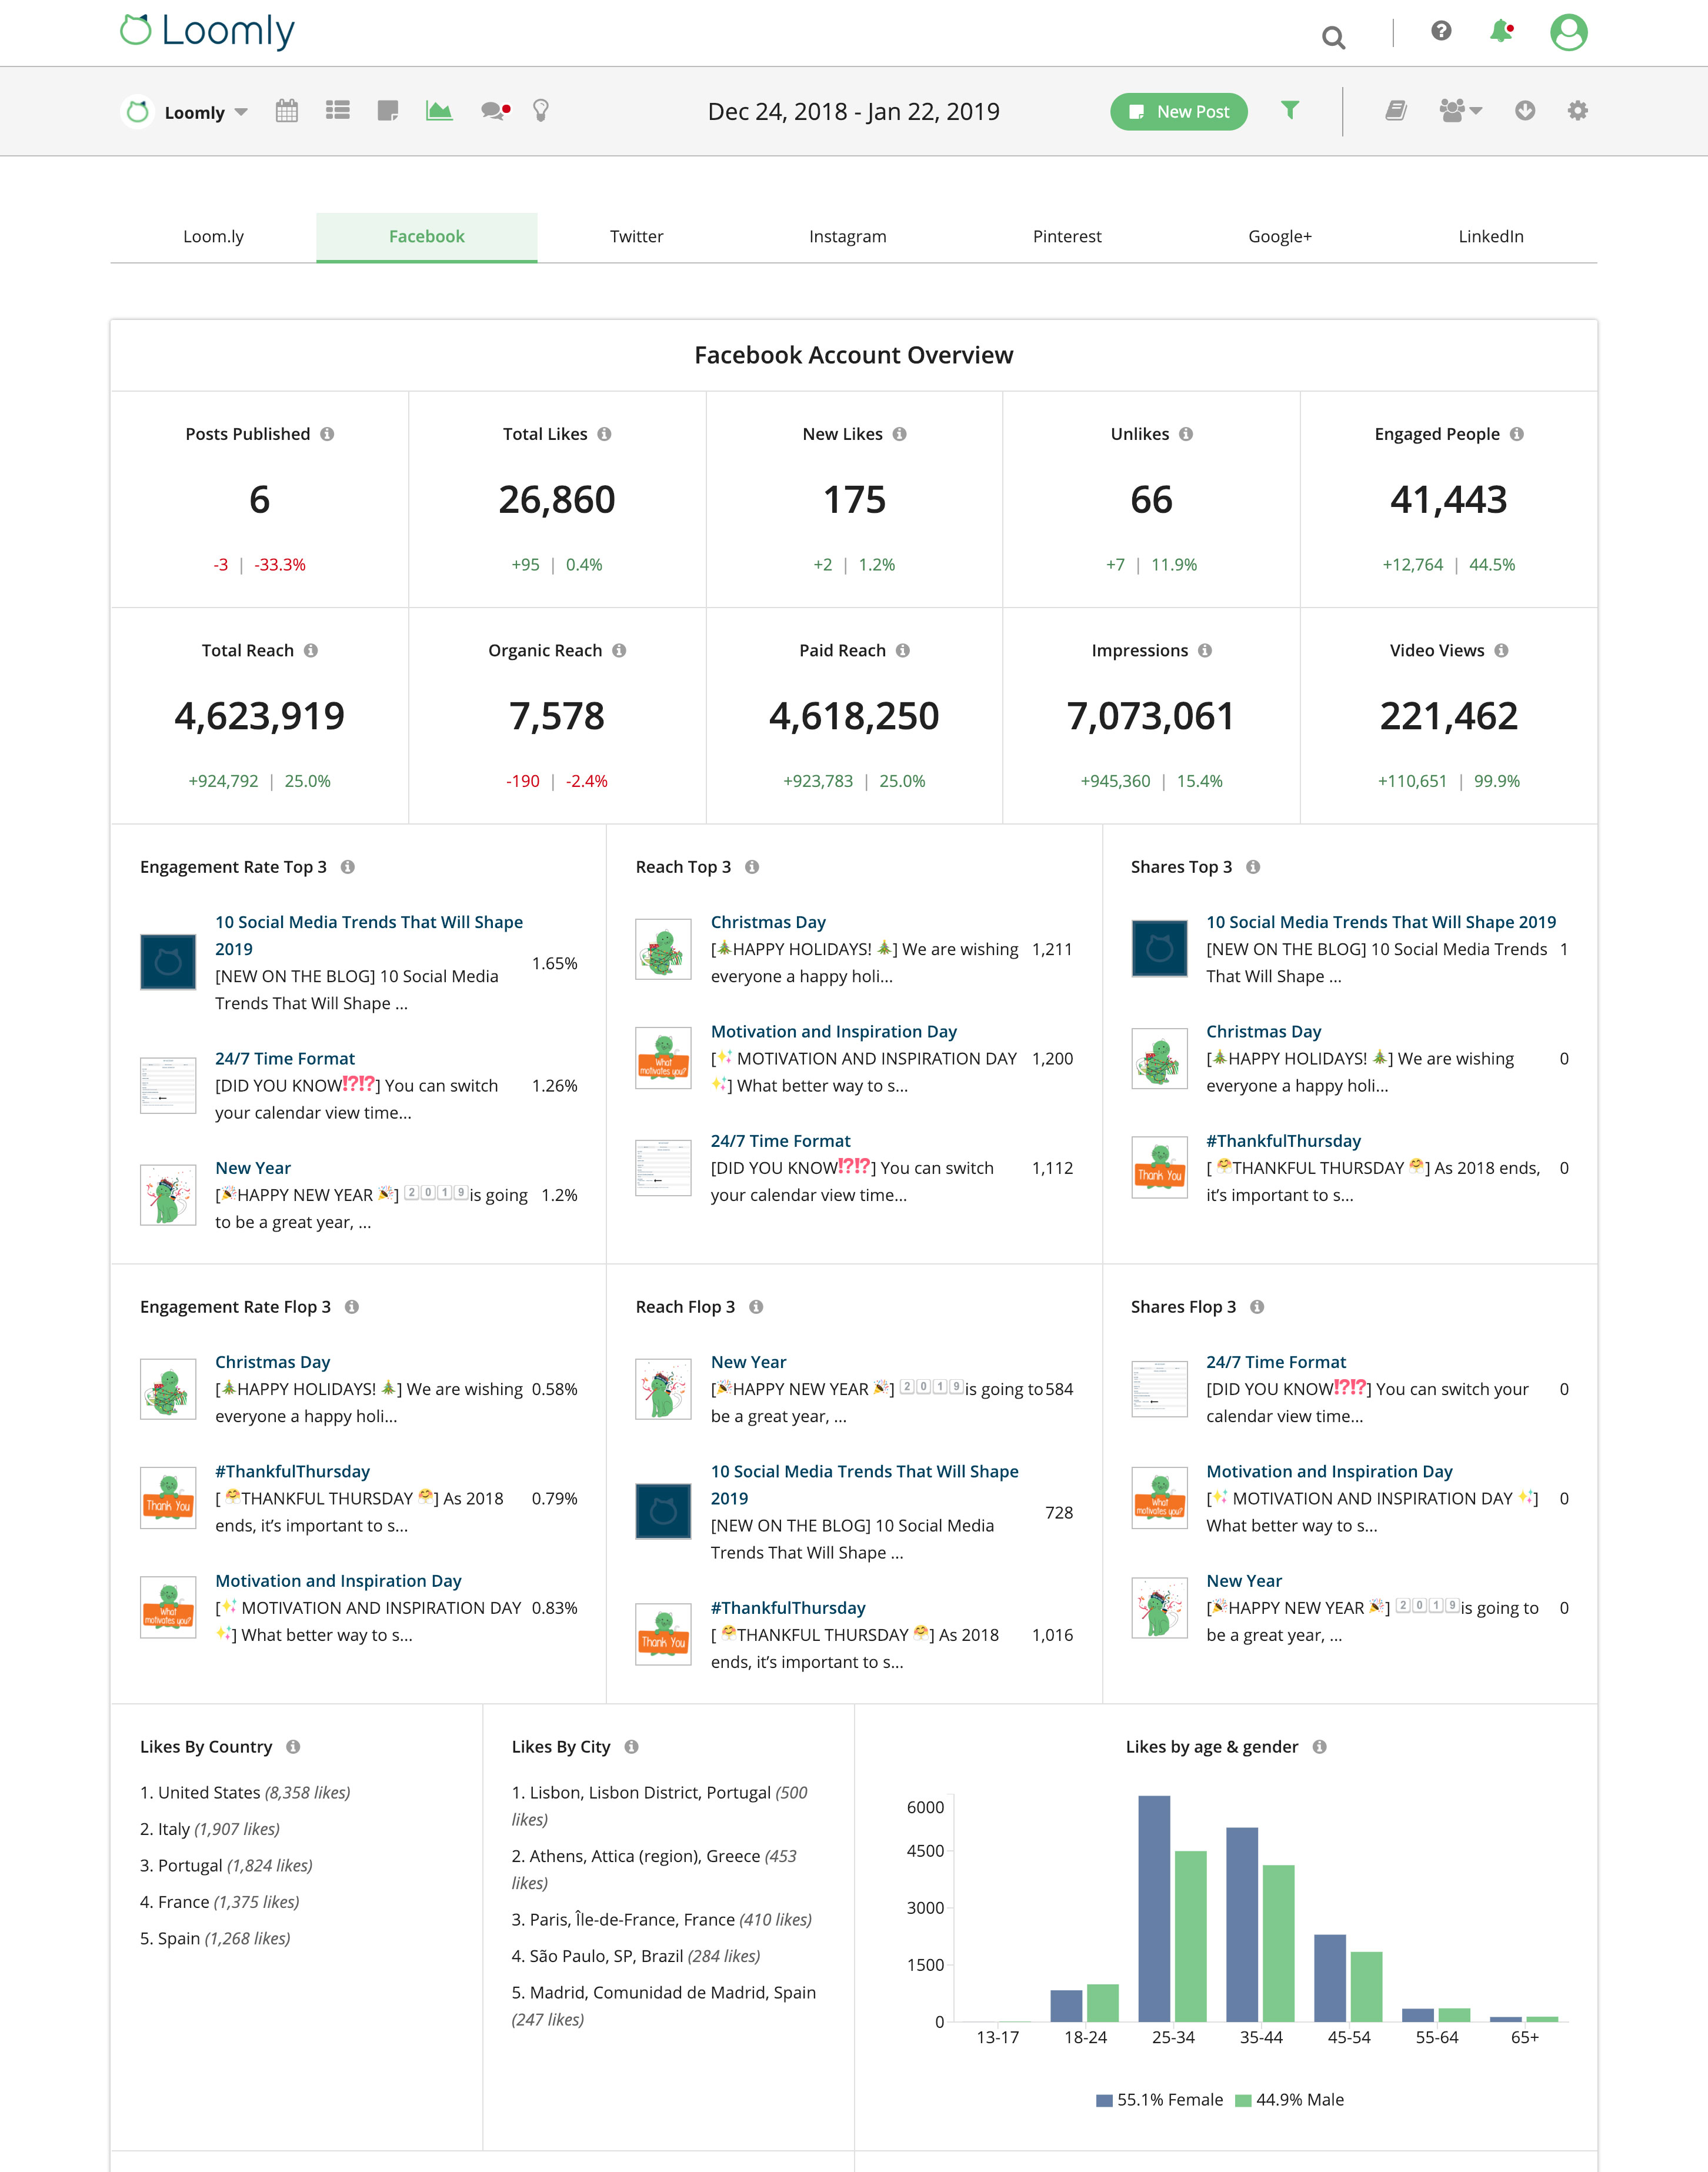Click the Reach Flop 3 info icon
This screenshot has width=1708, height=2172.
[x=756, y=1307]
